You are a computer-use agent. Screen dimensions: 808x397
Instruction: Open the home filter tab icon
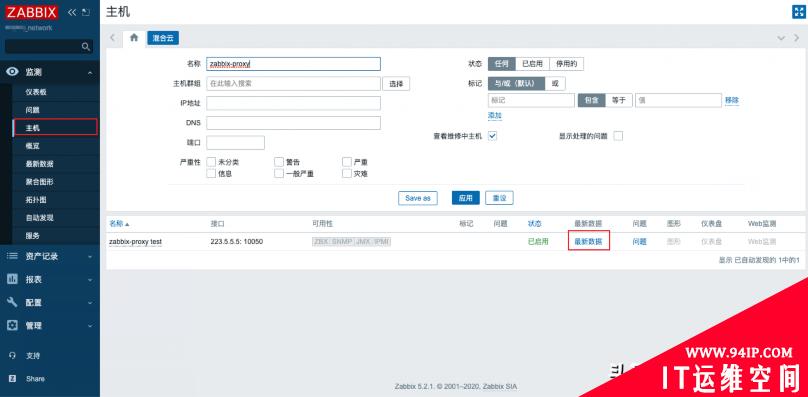[x=134, y=38]
